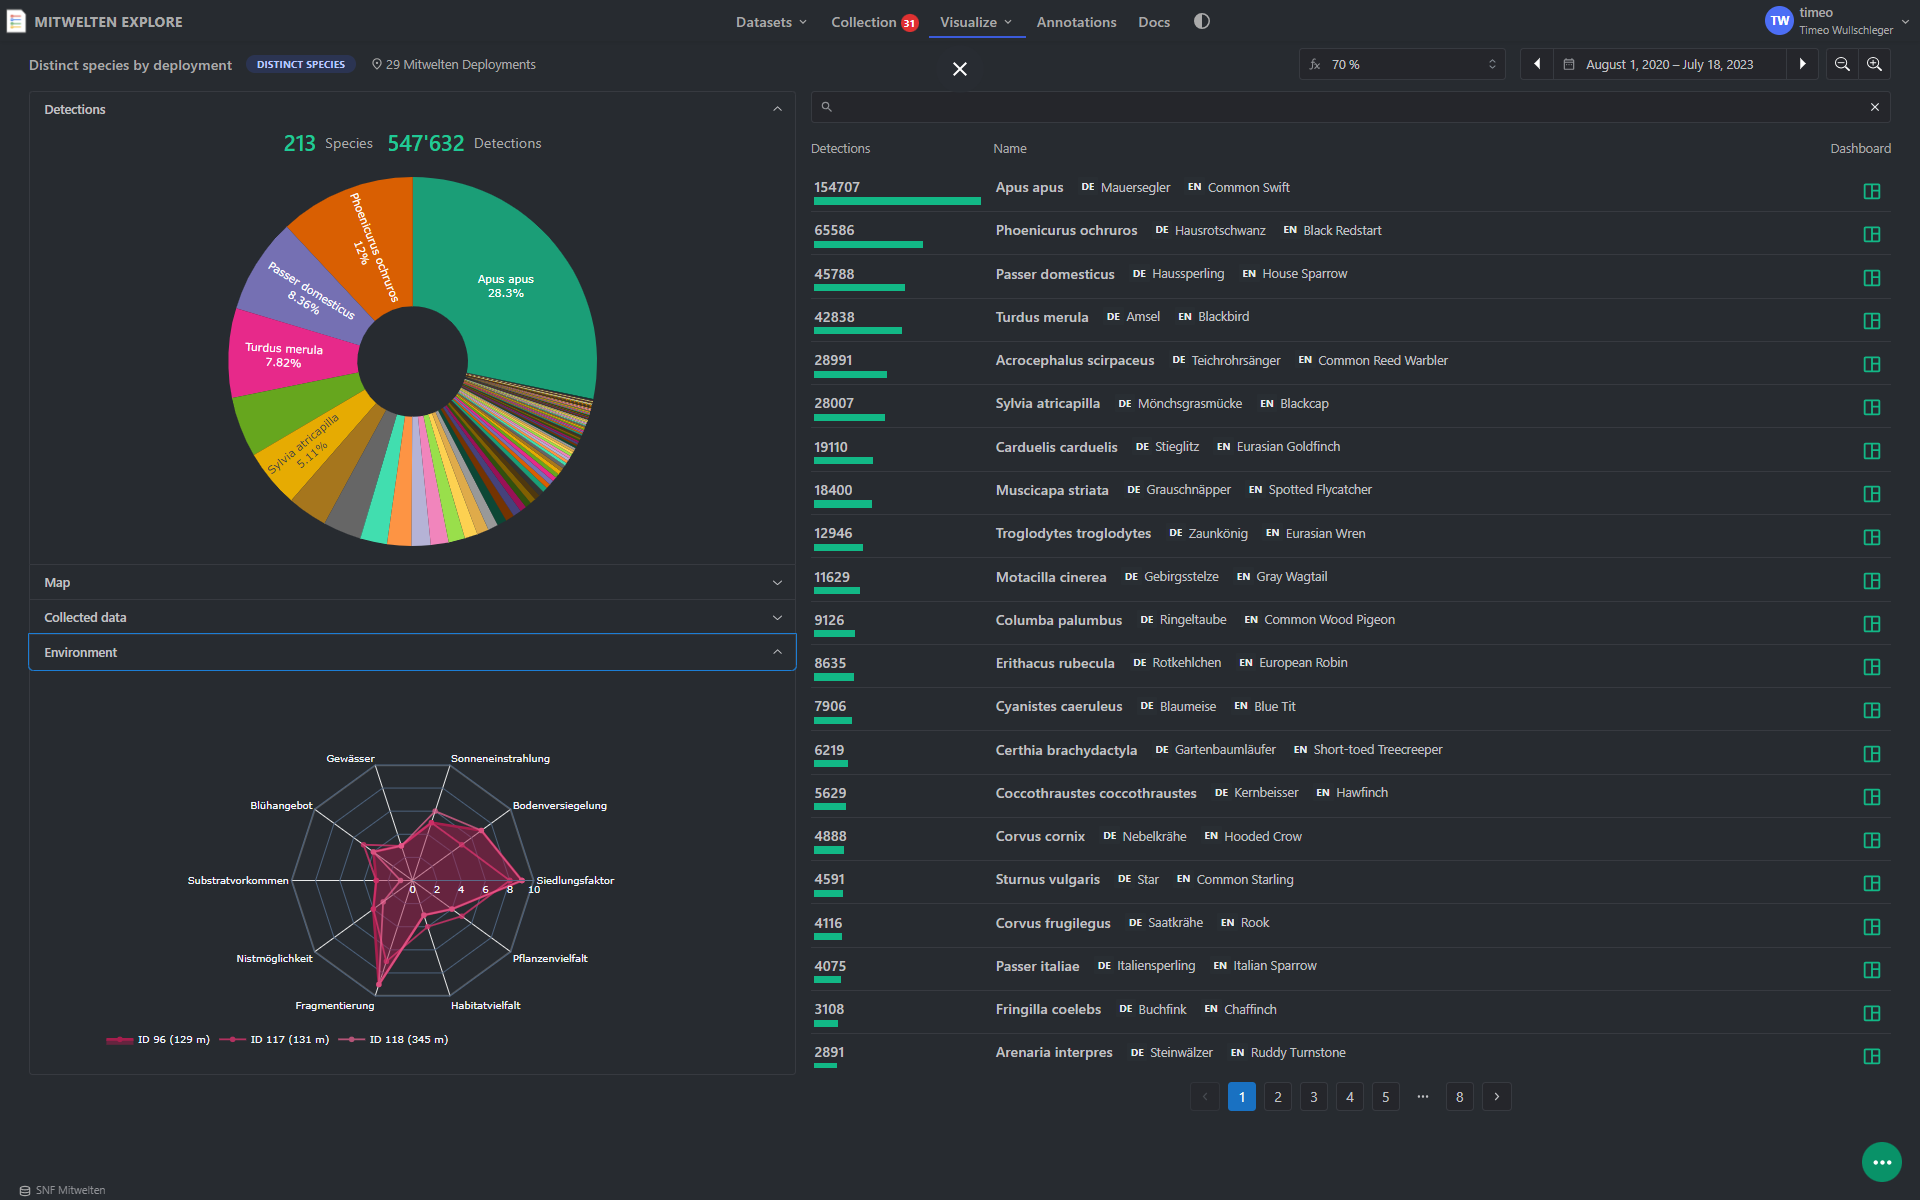Open dashboard for Sturnus vulgaris row
This screenshot has height=1200, width=1920.
point(1872,883)
